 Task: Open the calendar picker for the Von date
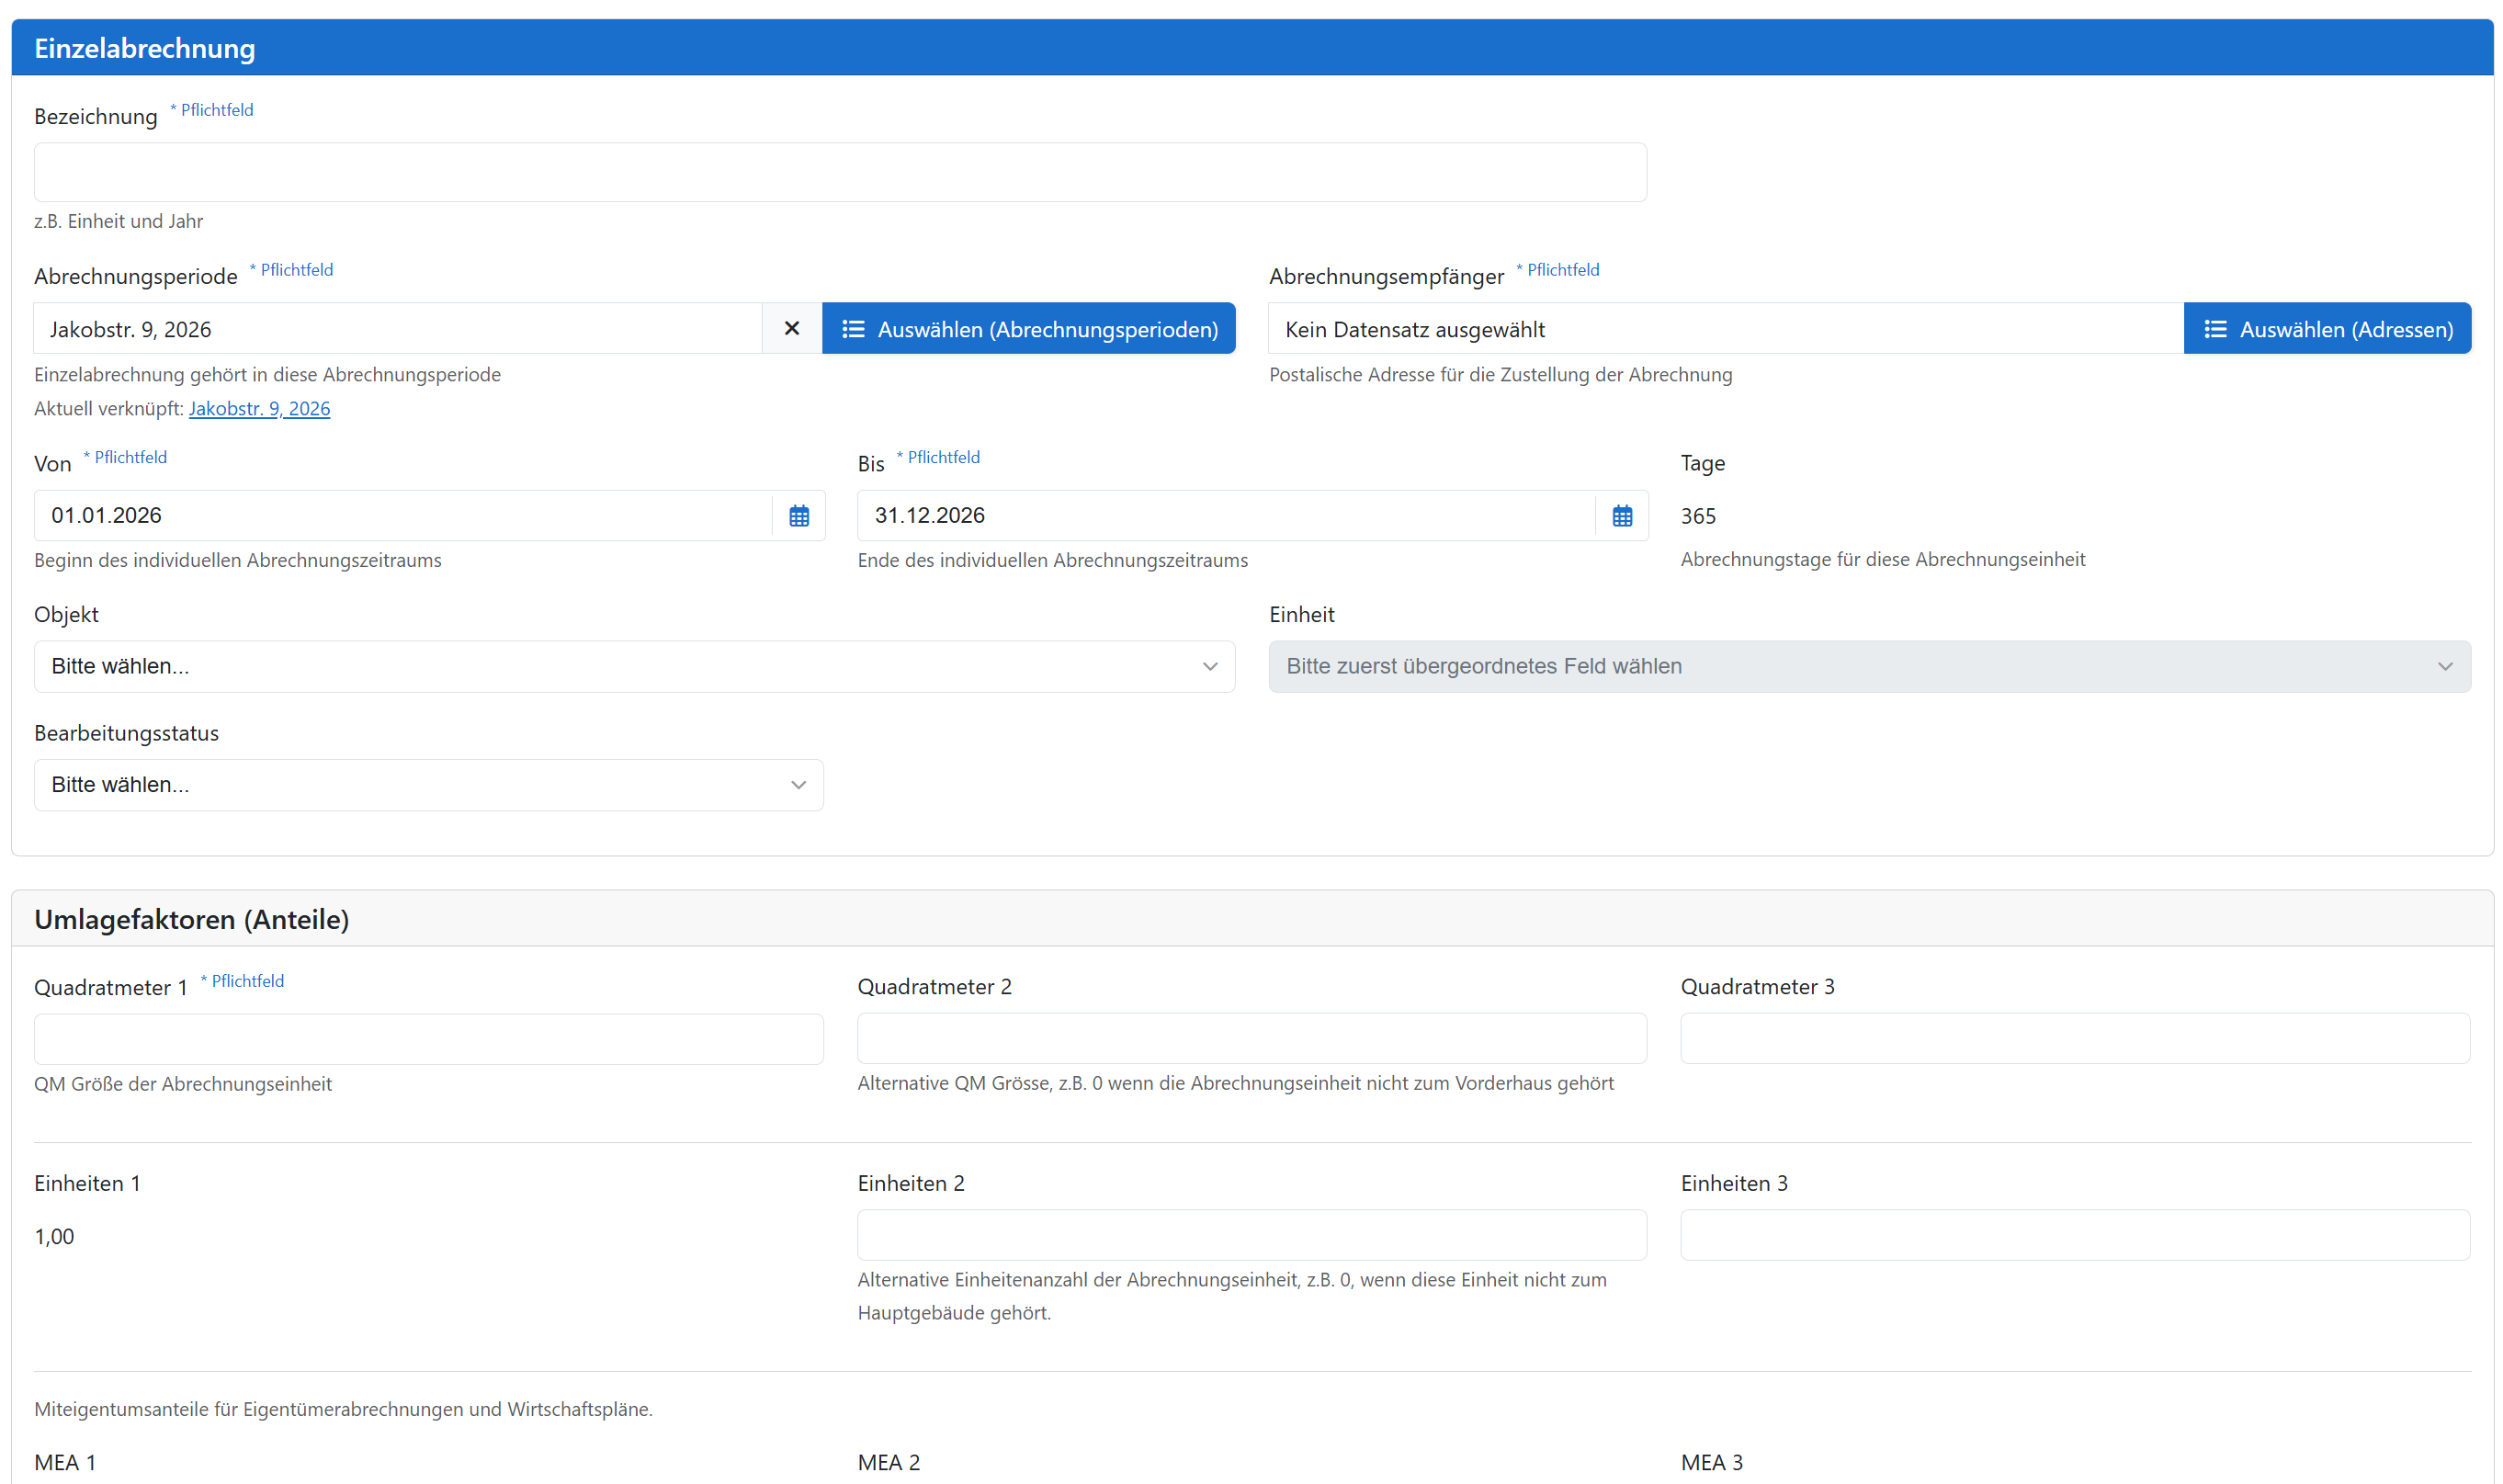click(x=798, y=516)
